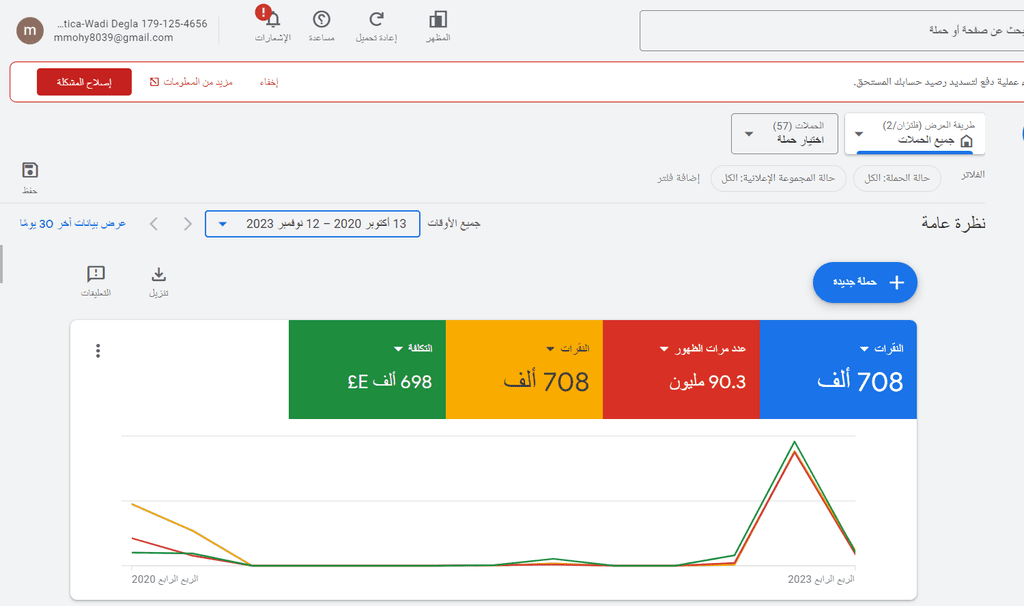Screen dimensions: 1024x606
Task: Click the blue new campaign button
Action: (865, 282)
